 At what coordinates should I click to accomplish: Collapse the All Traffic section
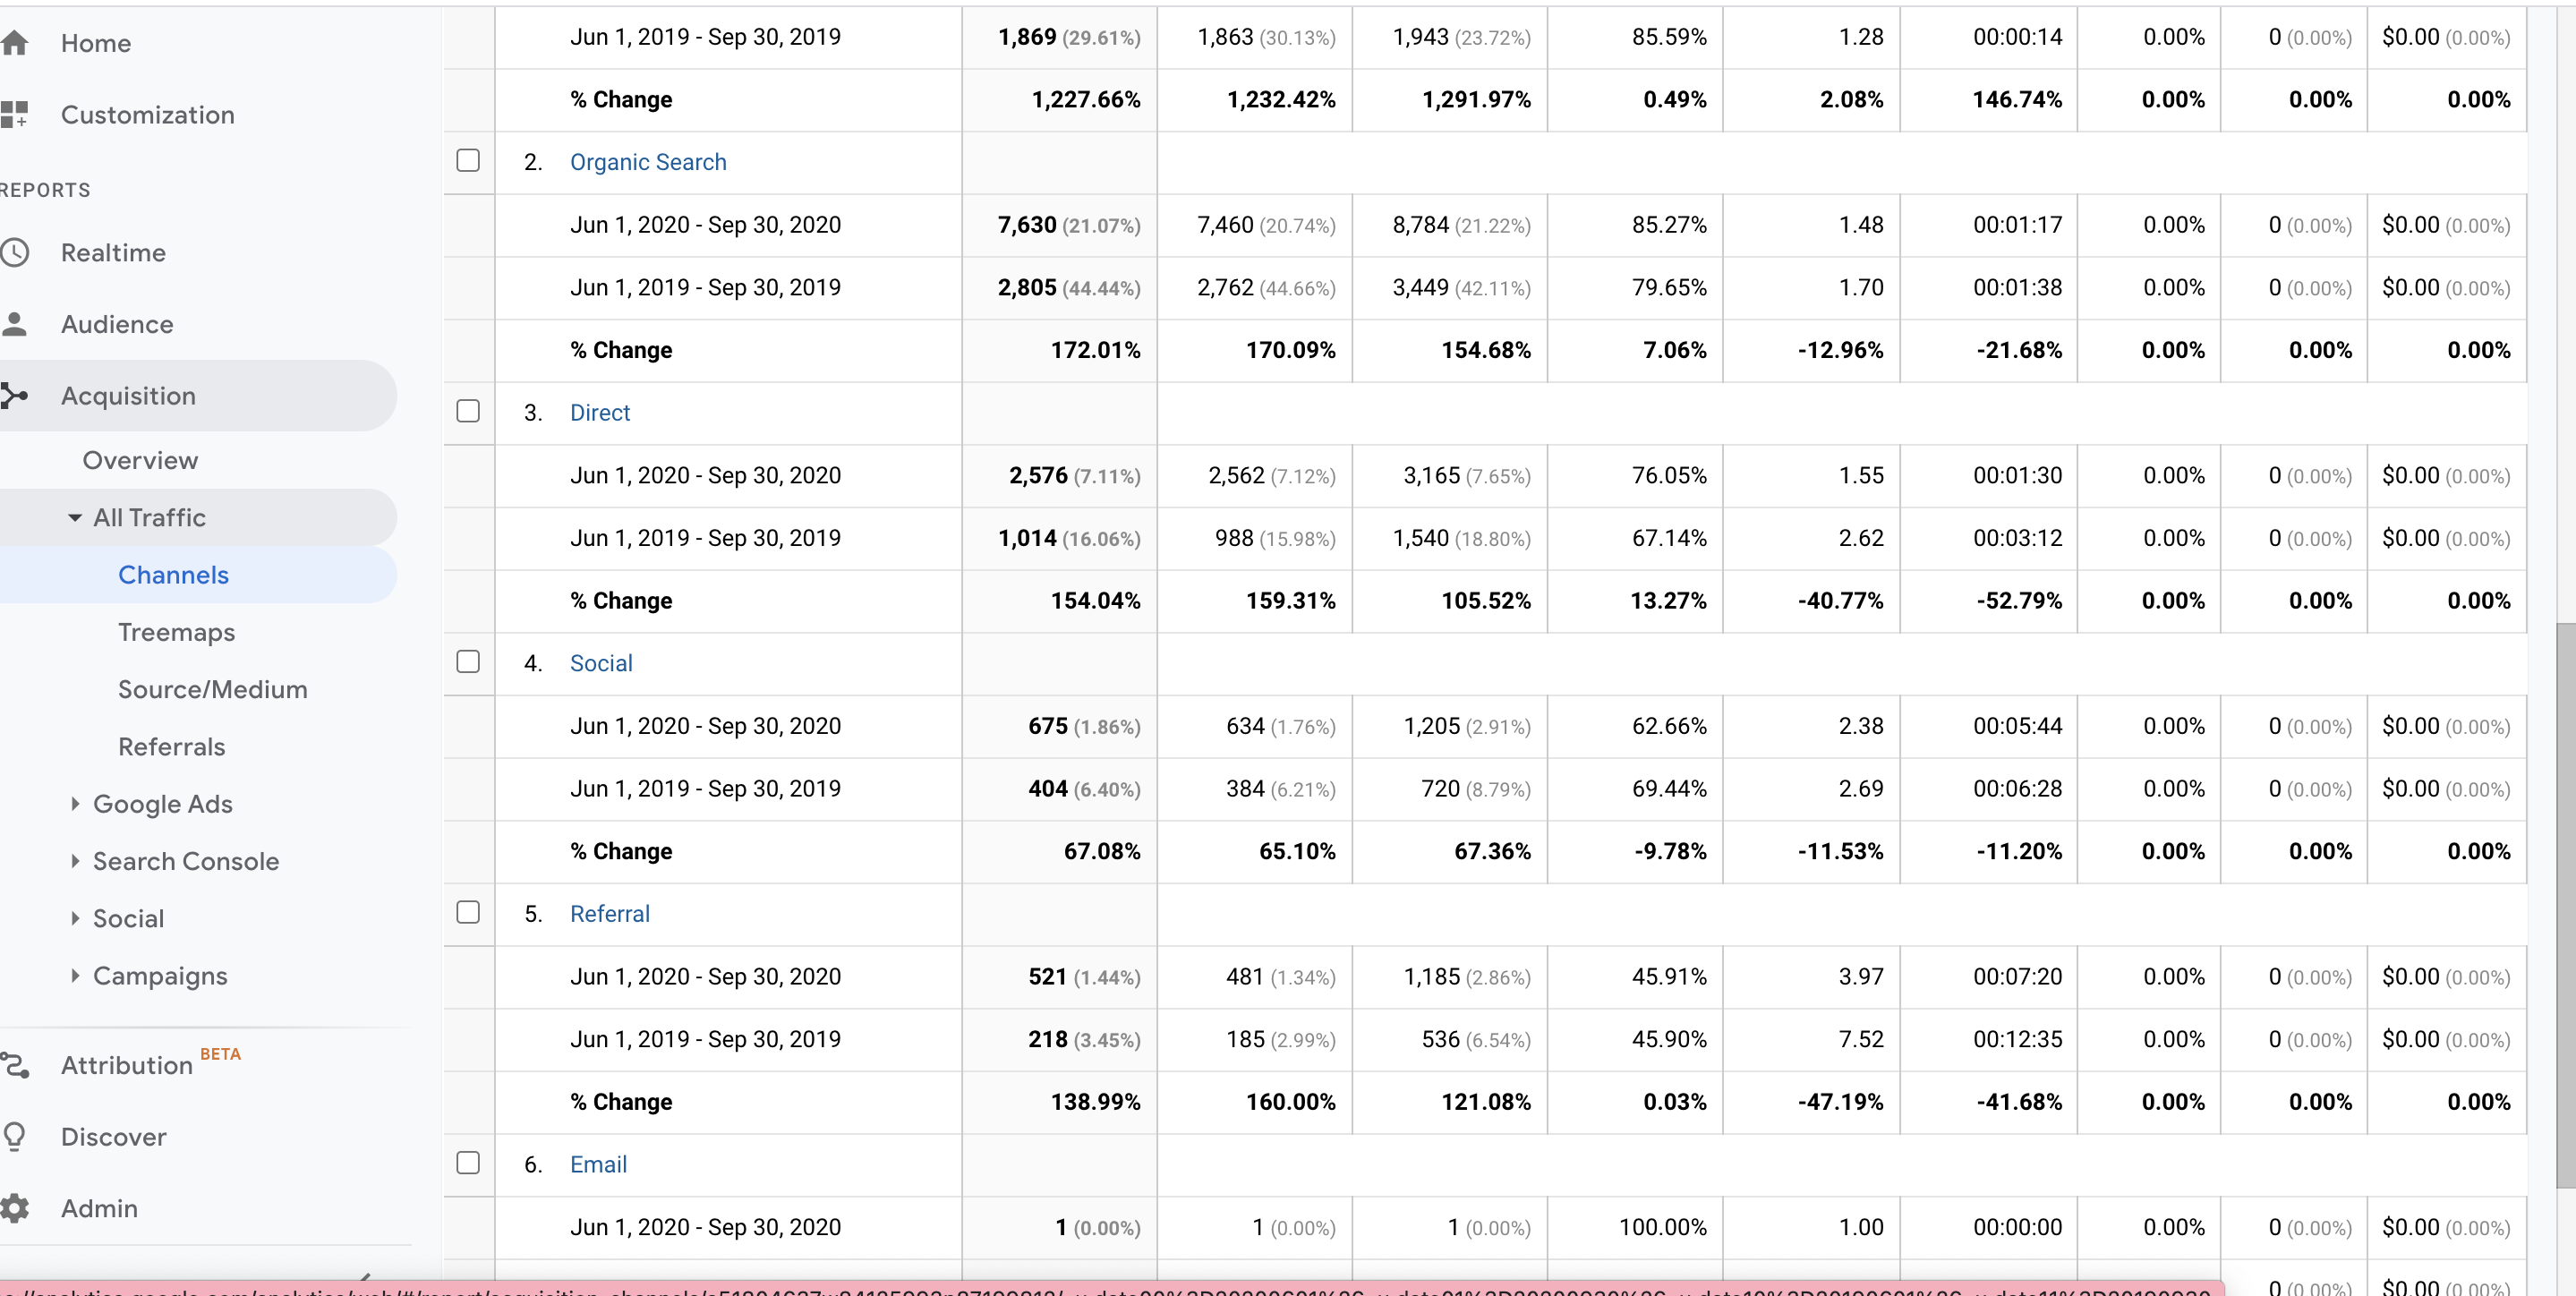coord(75,518)
